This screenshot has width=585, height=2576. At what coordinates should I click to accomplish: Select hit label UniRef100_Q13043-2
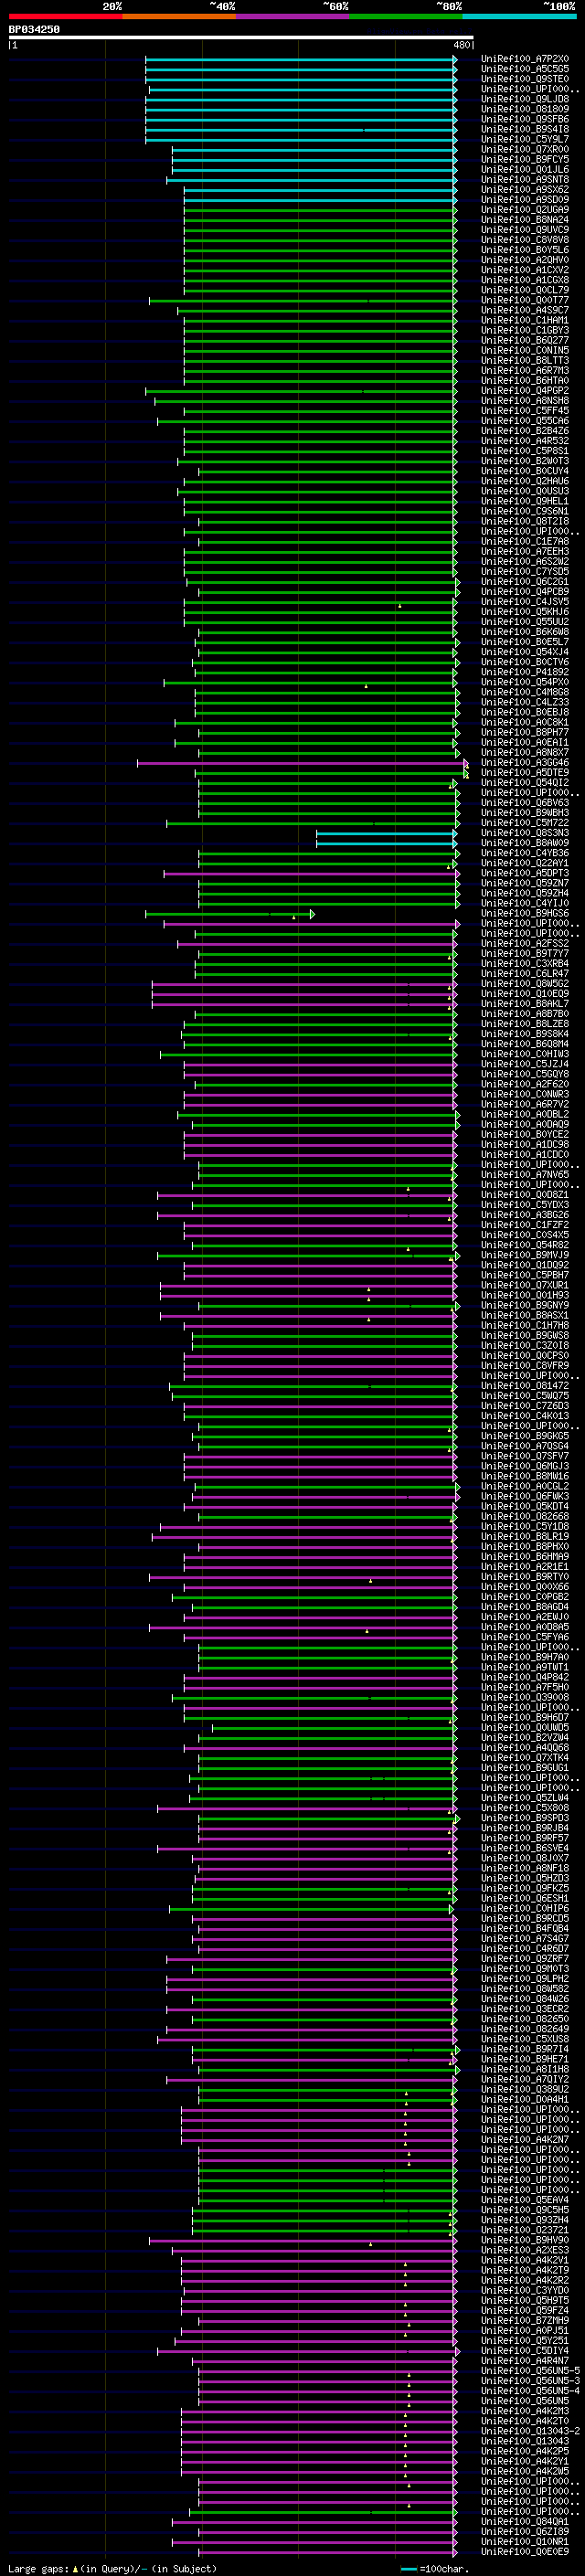point(530,2431)
